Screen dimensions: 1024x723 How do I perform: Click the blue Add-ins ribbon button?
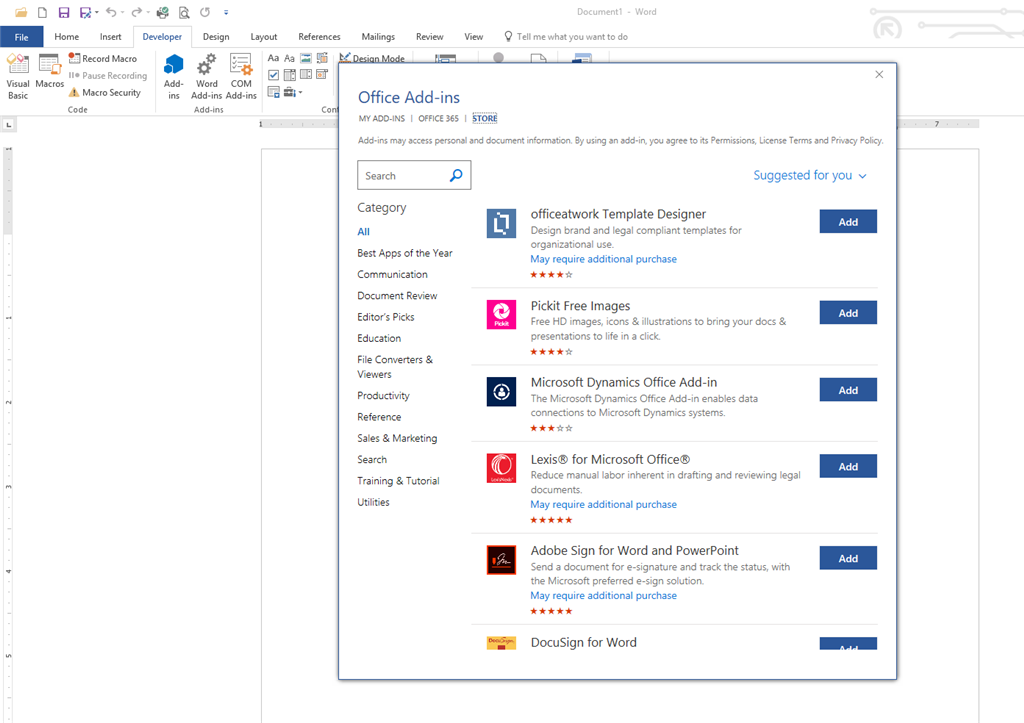(x=174, y=76)
